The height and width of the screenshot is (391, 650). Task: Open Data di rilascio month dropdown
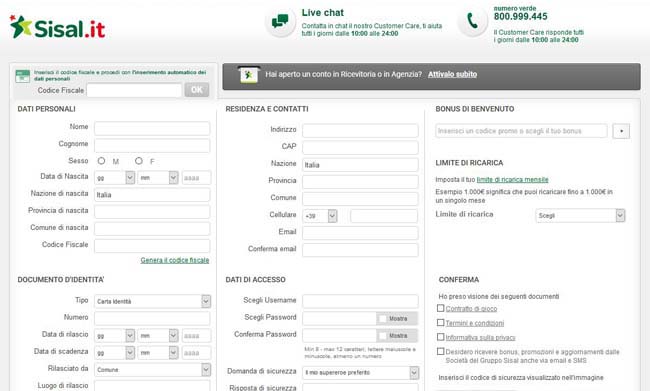tap(158, 335)
